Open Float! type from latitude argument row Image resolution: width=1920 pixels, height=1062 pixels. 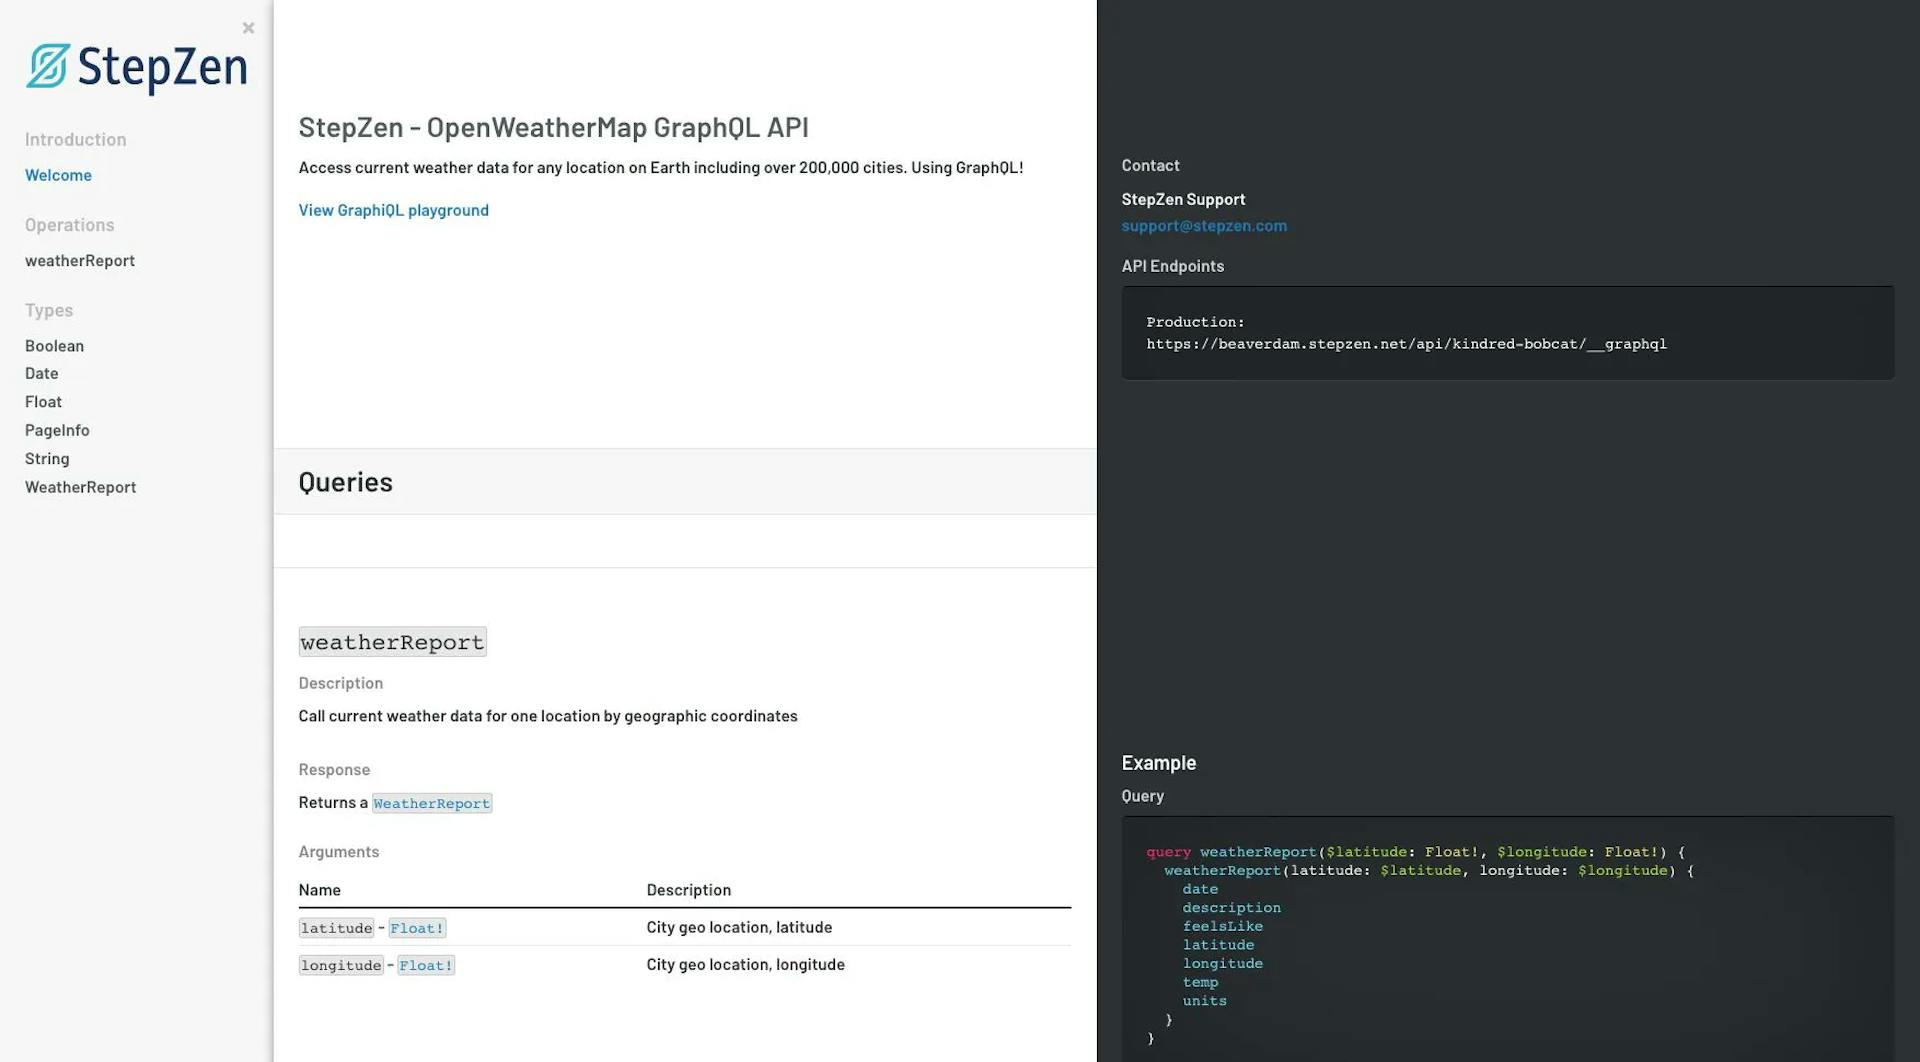click(417, 928)
